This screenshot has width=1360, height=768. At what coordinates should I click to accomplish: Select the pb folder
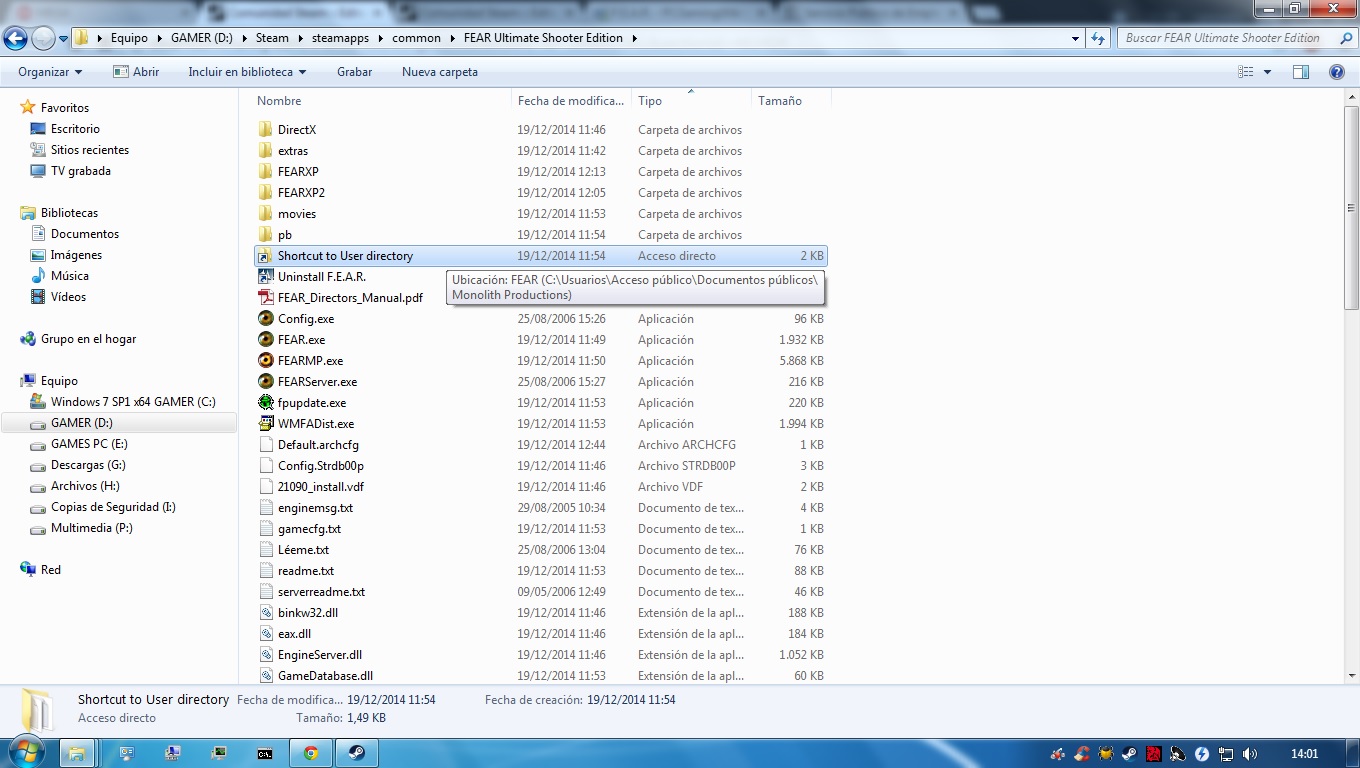point(285,235)
